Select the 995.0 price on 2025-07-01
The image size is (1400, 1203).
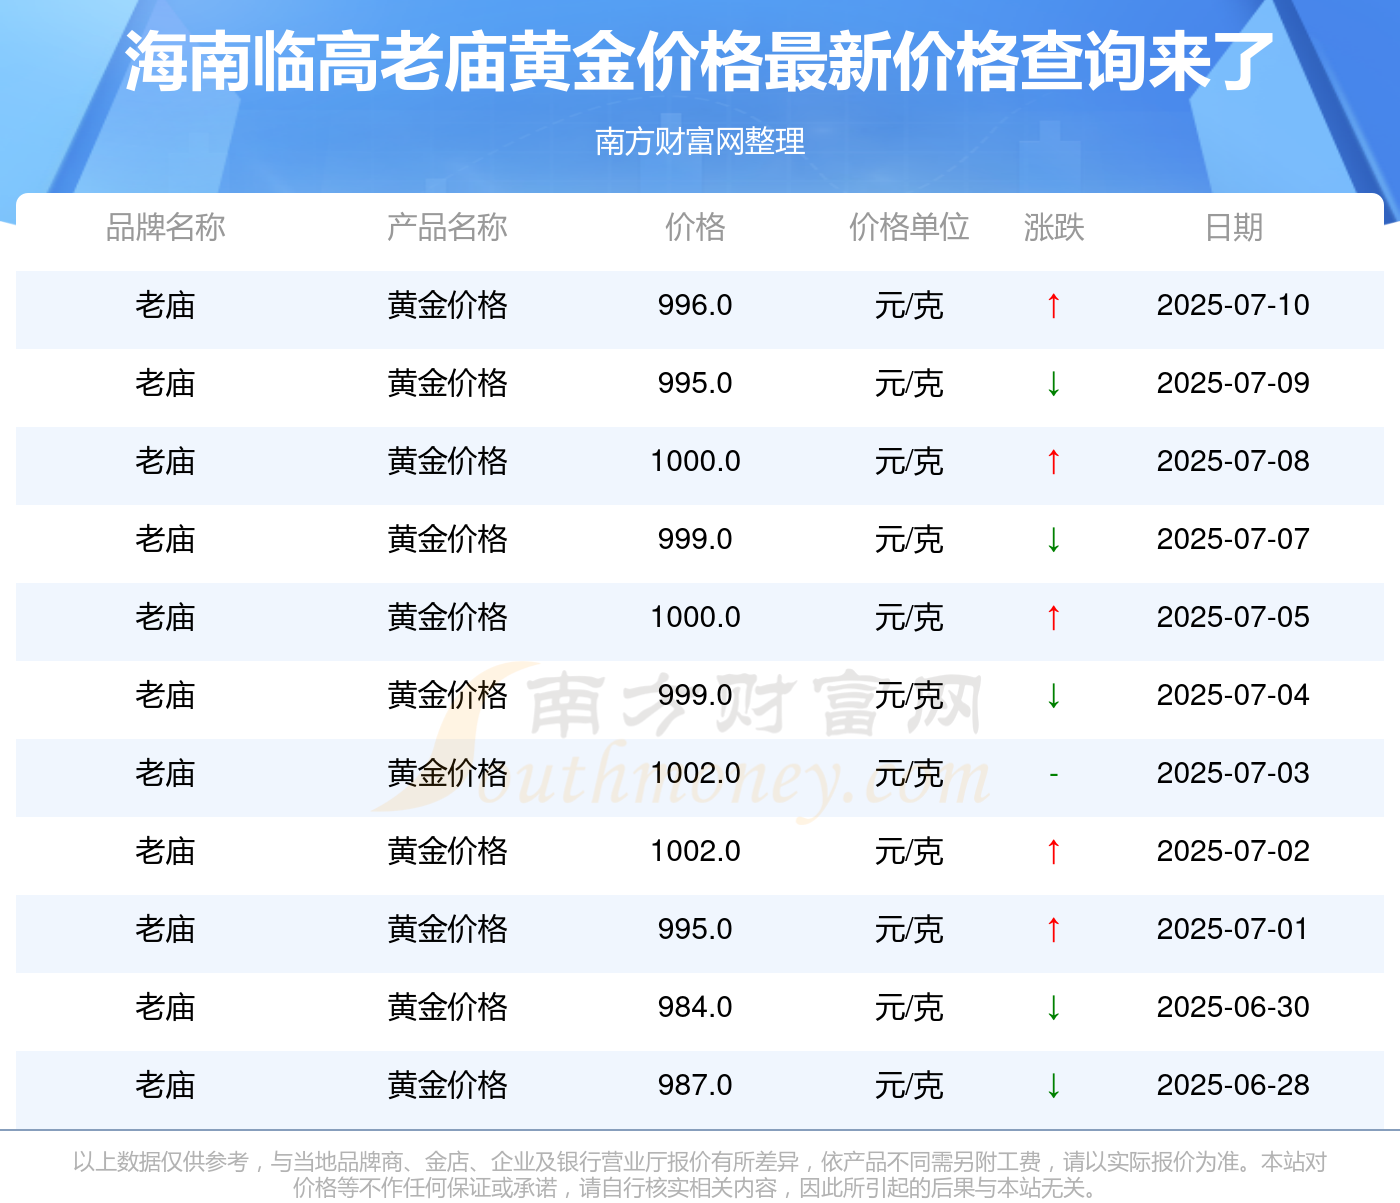[695, 929]
